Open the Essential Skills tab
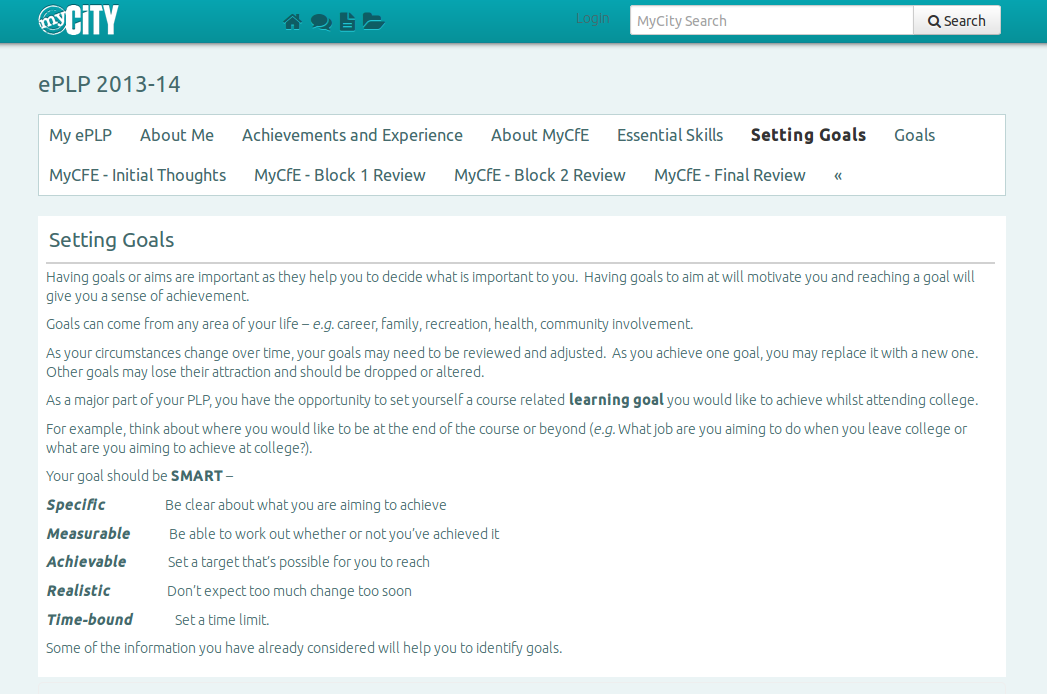The image size is (1047, 694). (670, 135)
